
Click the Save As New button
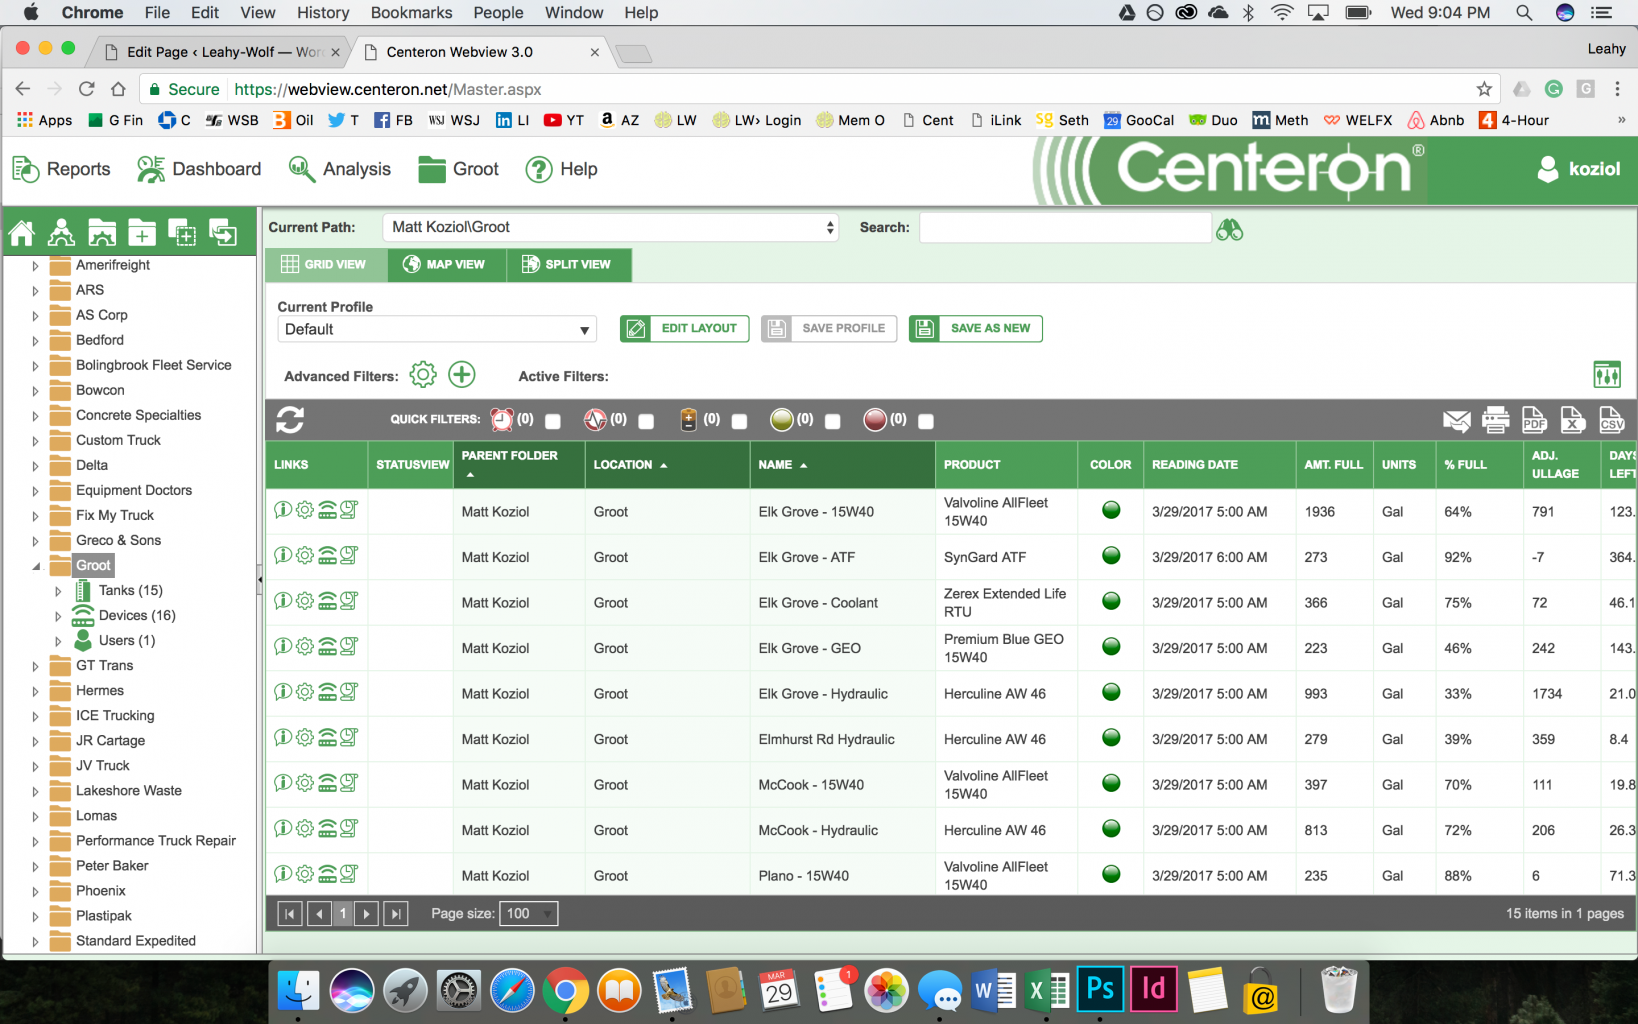975,328
